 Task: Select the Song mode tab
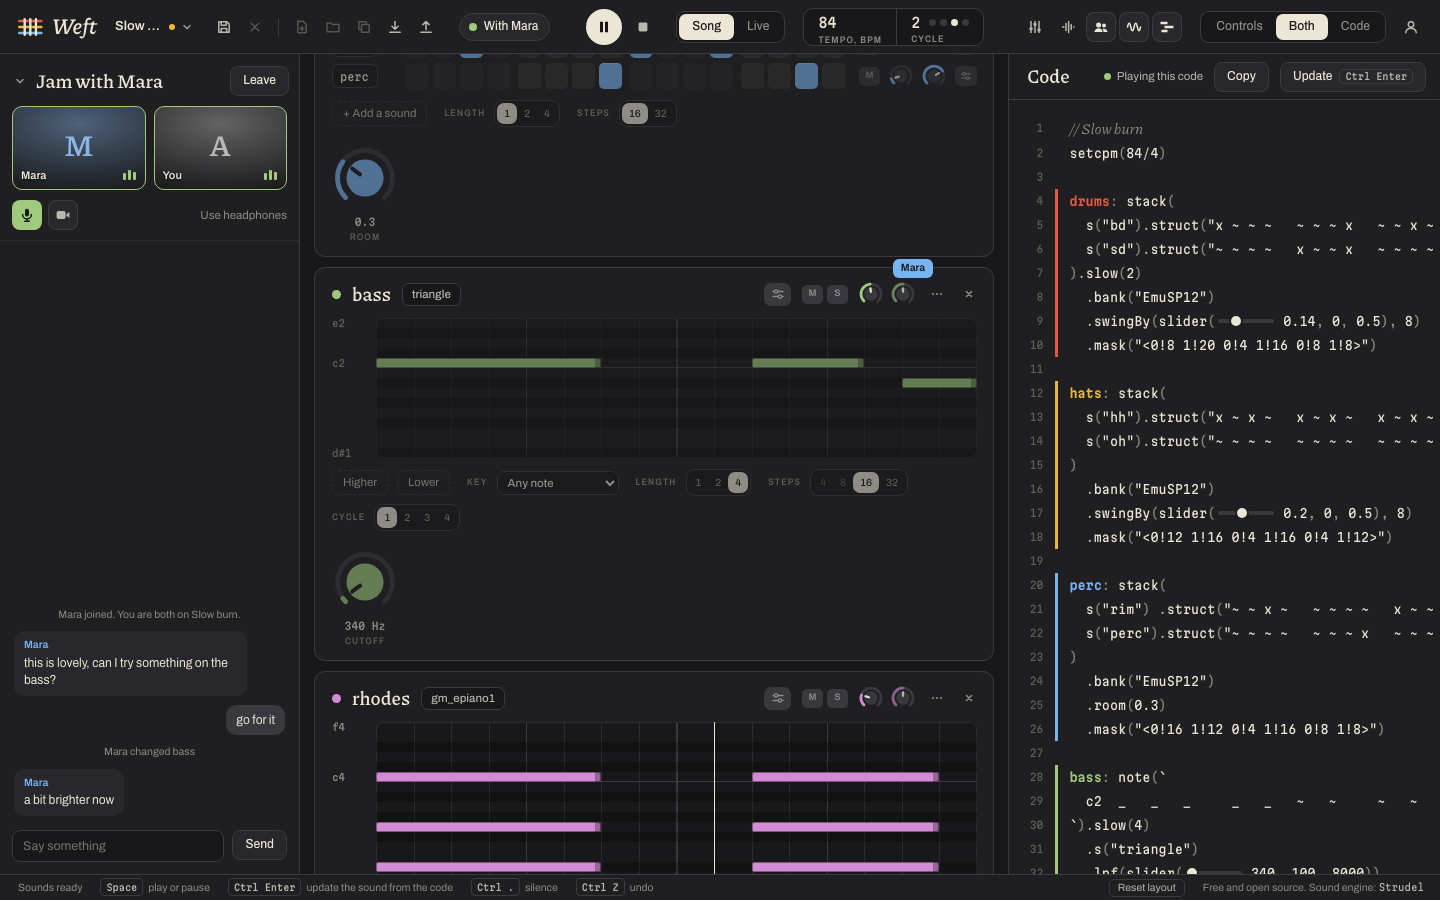pyautogui.click(x=706, y=27)
